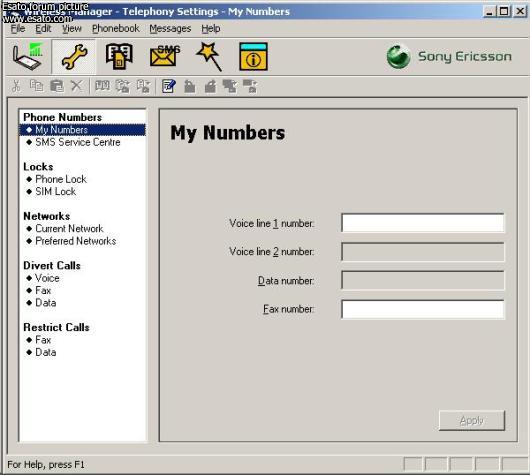Click the greyed-out X delete toolbar icon
Image resolution: width=530 pixels, height=475 pixels.
[77, 86]
